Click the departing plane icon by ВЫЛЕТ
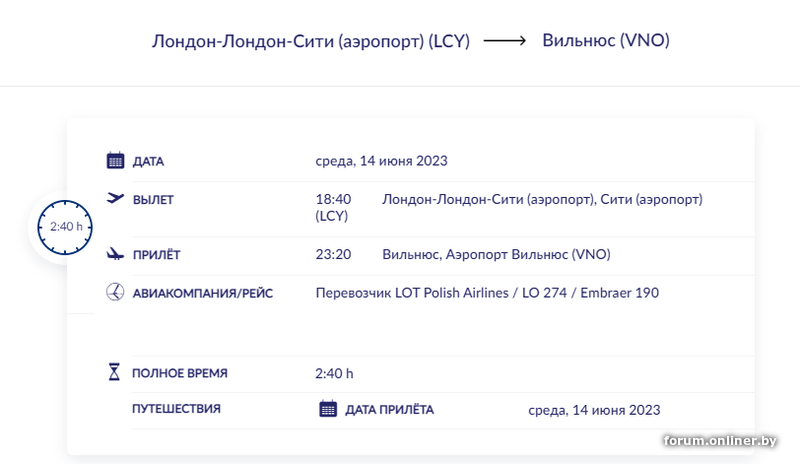 [115, 199]
